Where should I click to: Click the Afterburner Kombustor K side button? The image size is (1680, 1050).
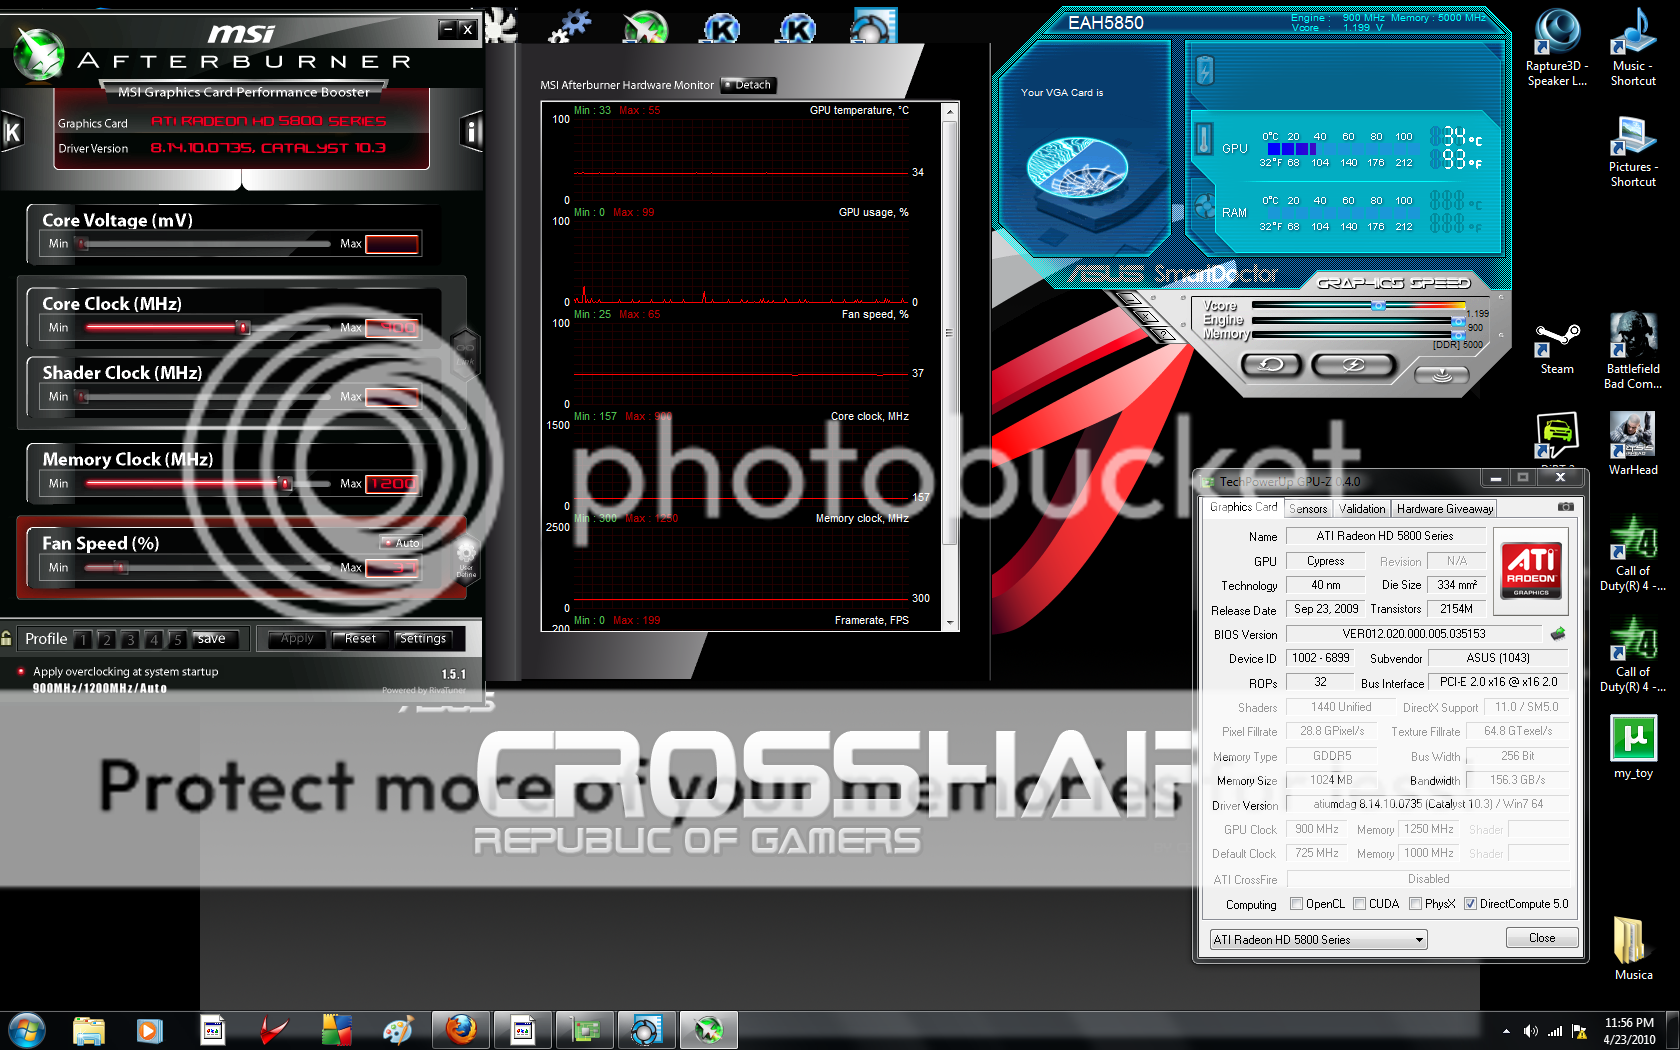click(x=12, y=132)
